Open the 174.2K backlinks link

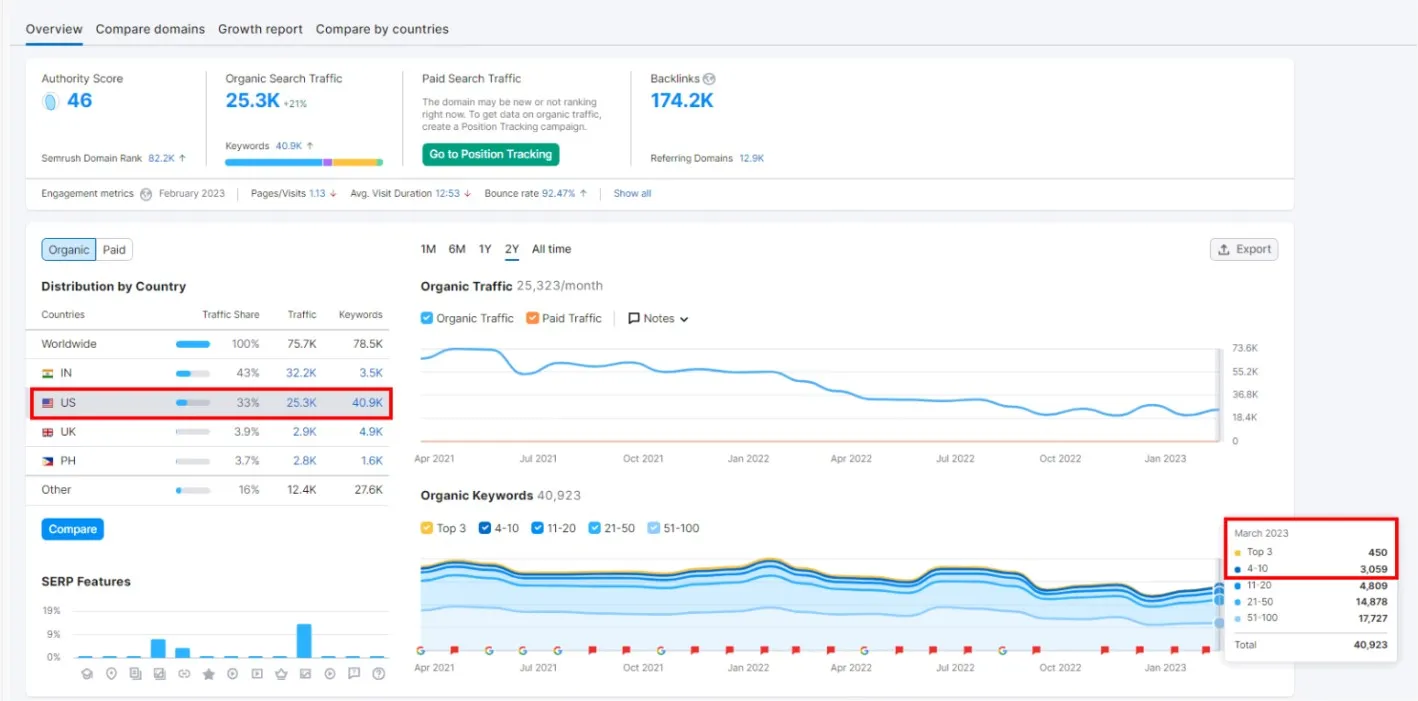(682, 100)
